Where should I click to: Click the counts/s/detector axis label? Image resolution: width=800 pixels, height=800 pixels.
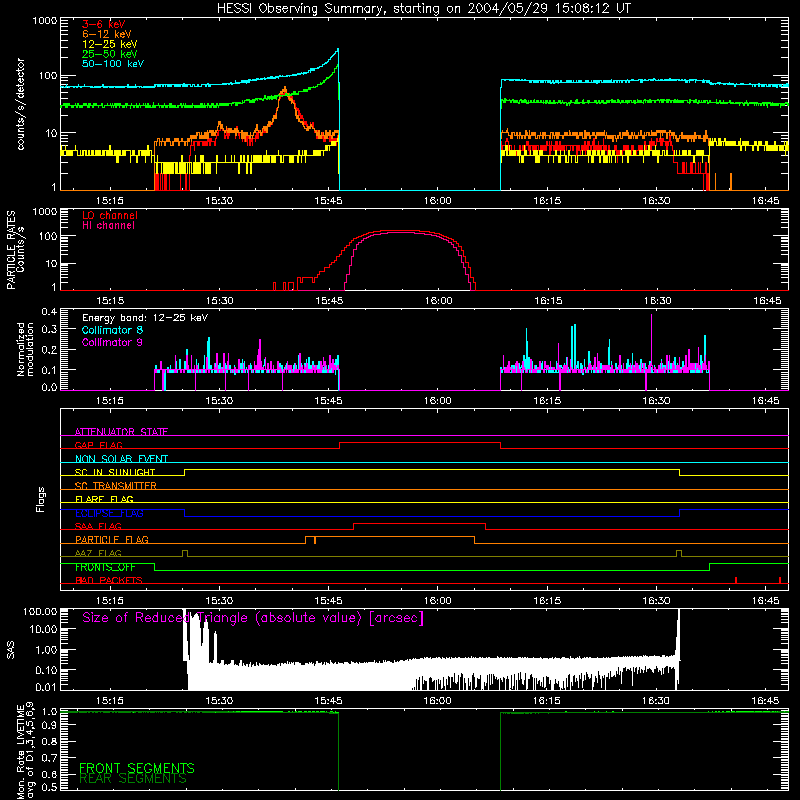(x=20, y=104)
